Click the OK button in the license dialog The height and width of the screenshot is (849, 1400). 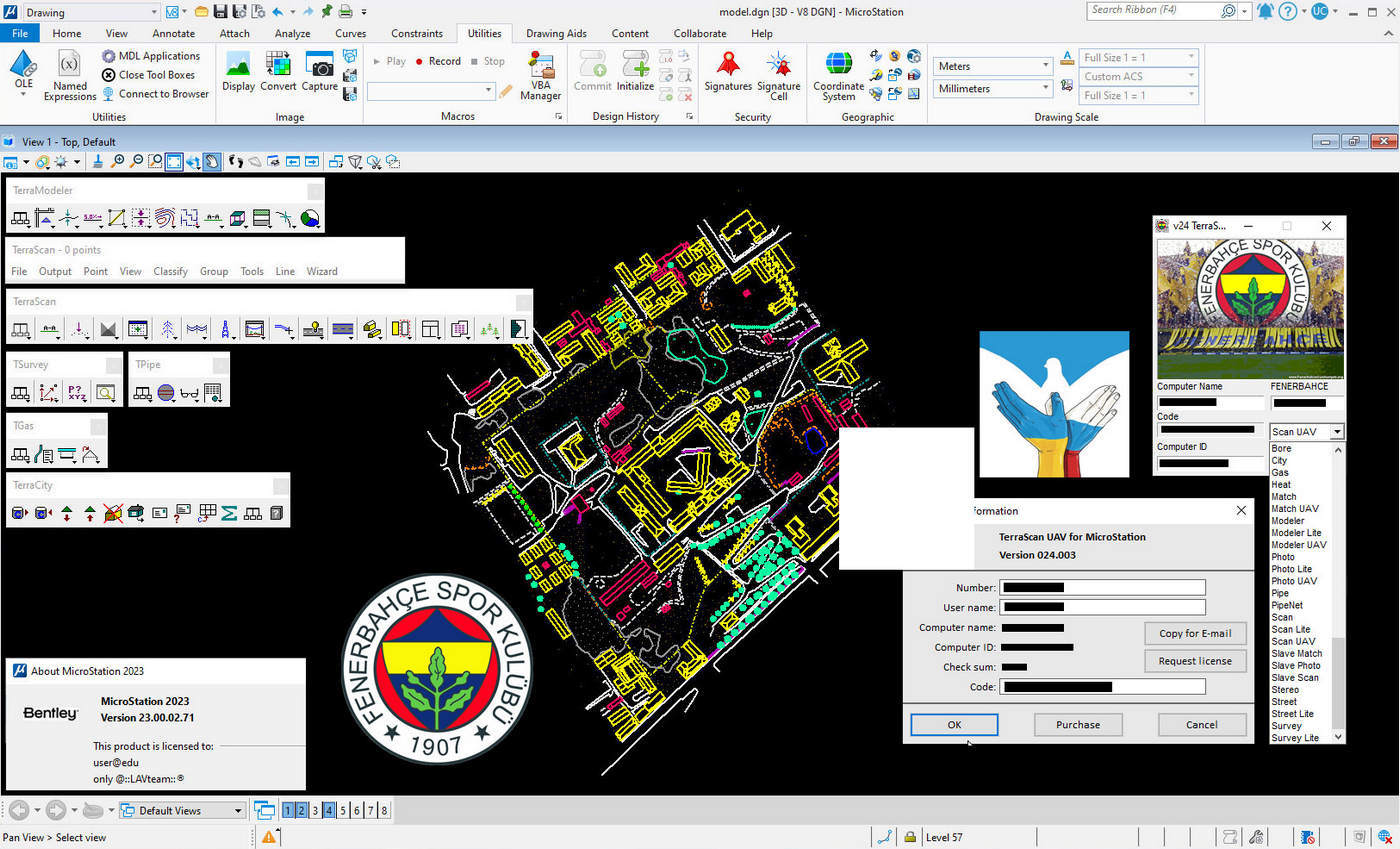click(x=954, y=724)
